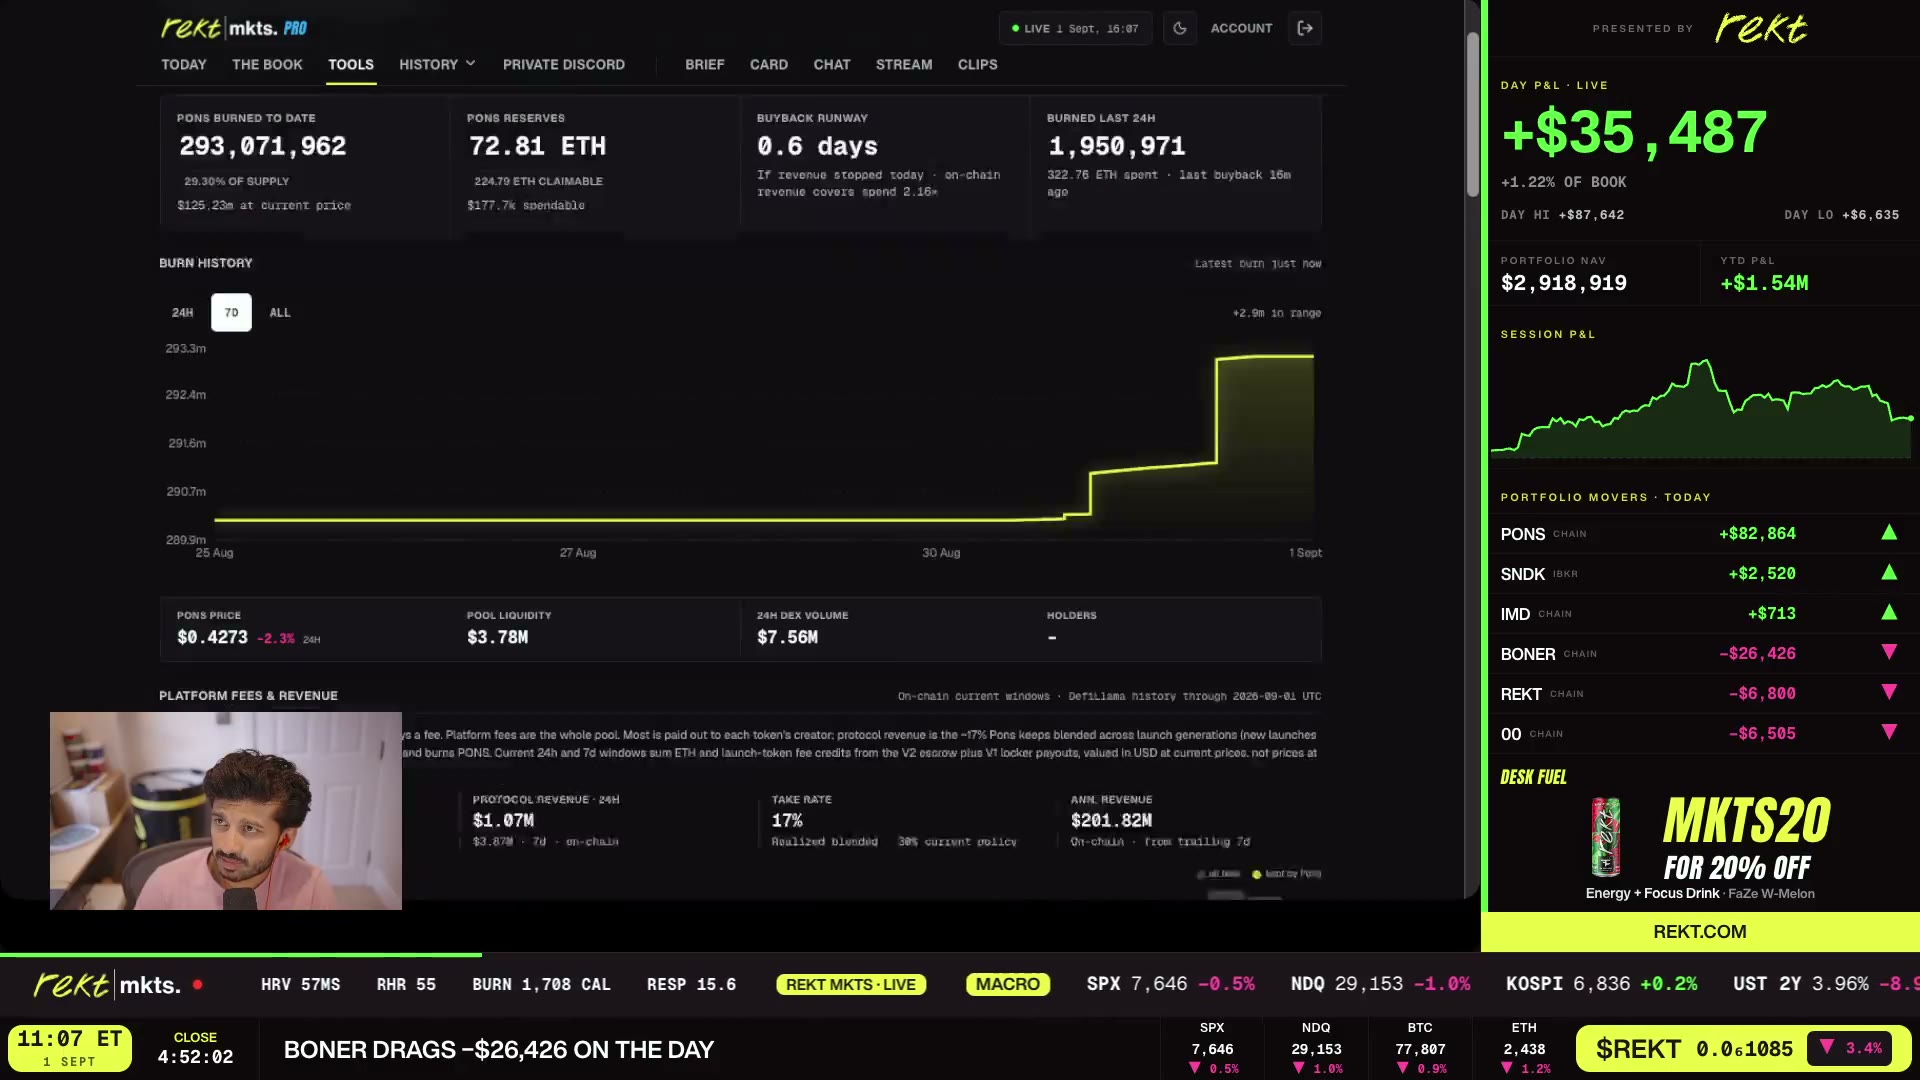
Task: Click the logout arrow icon
Action: click(x=1305, y=28)
